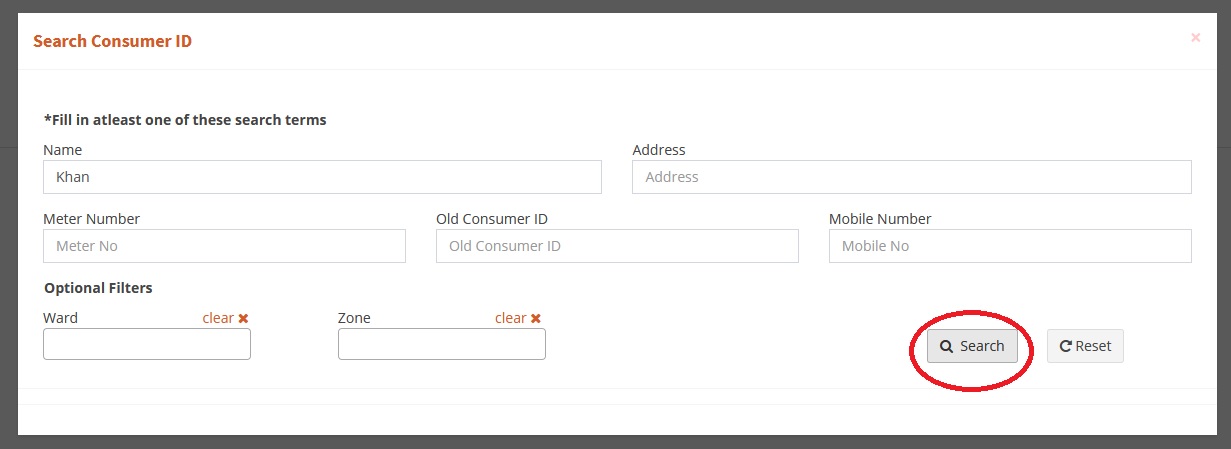Click the x icon beside Zone clear
The image size is (1231, 449).
[535, 318]
